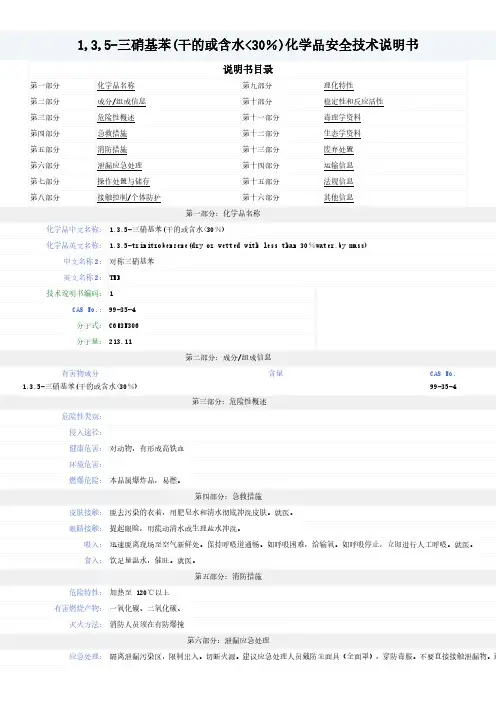This screenshot has width=496, height=702.
Task: Click the document title 1,3,5-三硝基苯 化学品安全技术说明书
Action: 248,45
